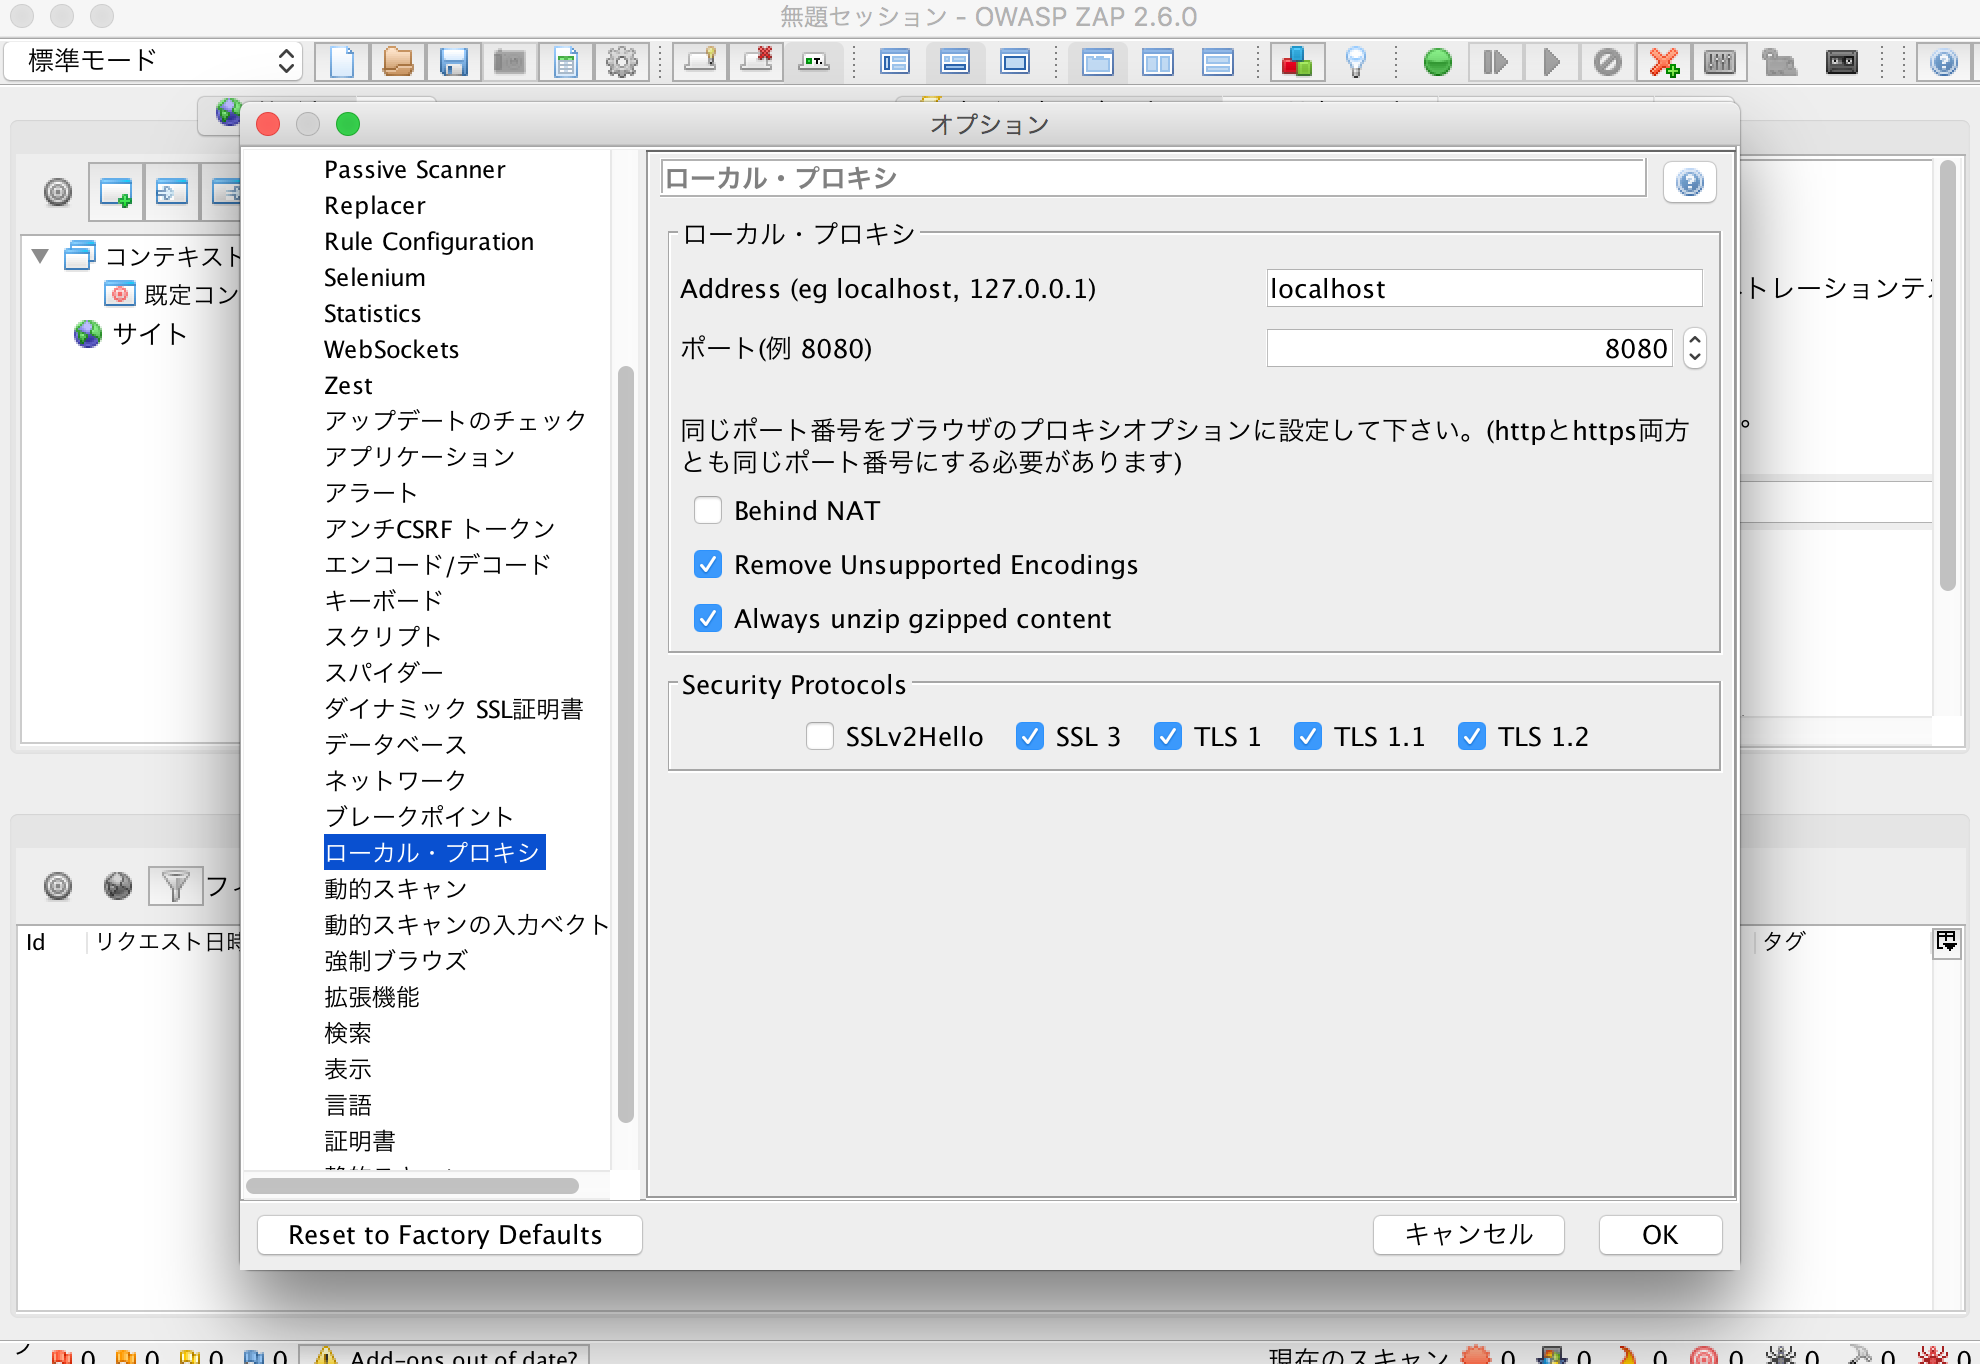Collapse the コンテキスト tree node

point(38,257)
